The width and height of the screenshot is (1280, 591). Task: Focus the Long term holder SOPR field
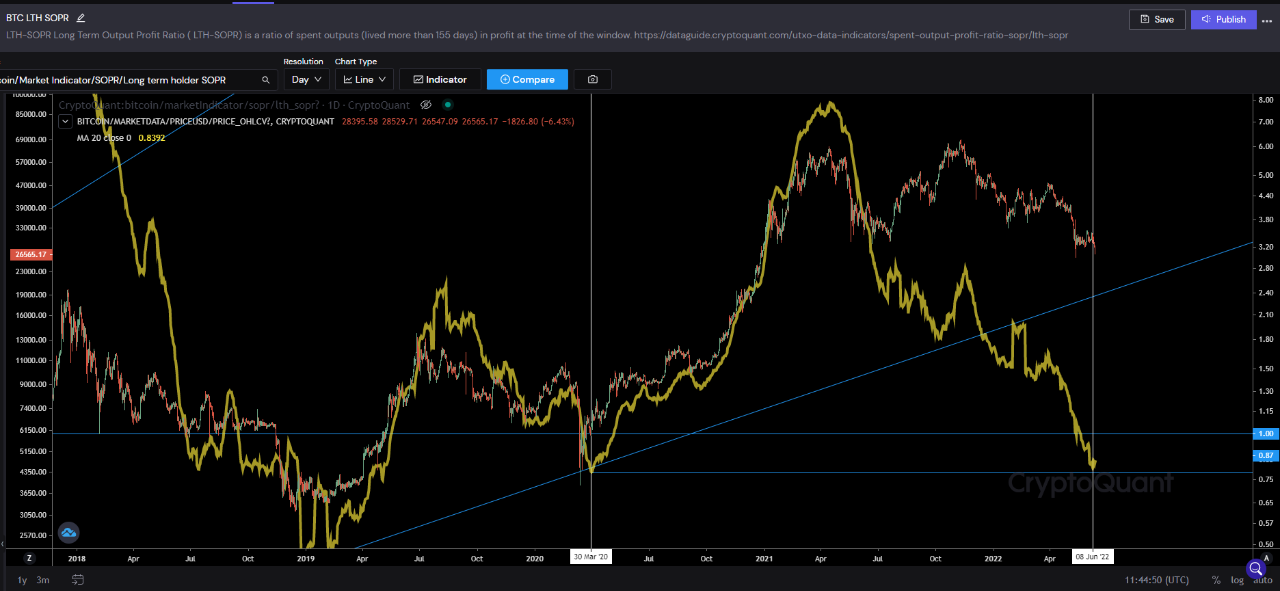pyautogui.click(x=137, y=79)
